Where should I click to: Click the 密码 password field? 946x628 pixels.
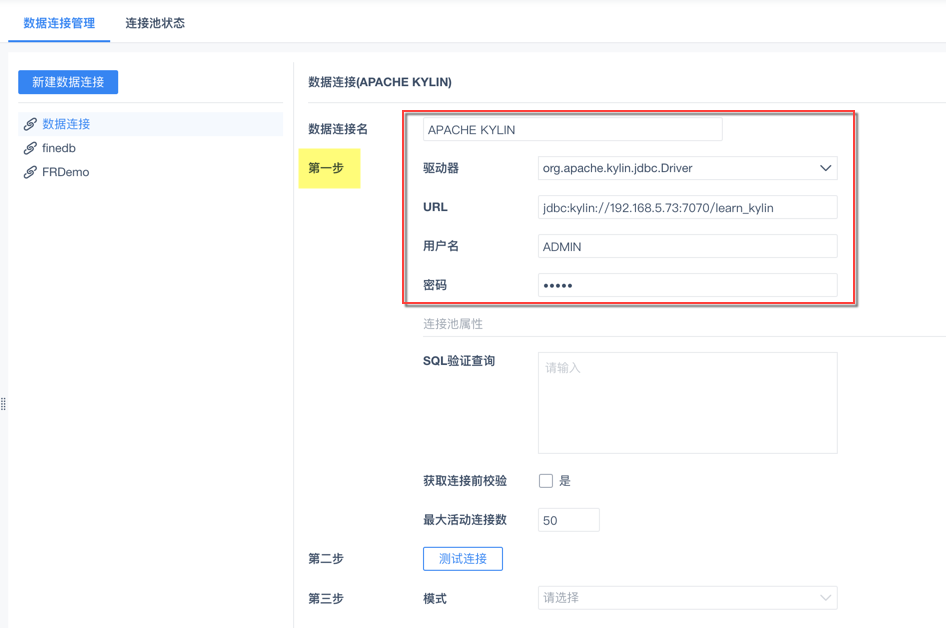coord(687,285)
